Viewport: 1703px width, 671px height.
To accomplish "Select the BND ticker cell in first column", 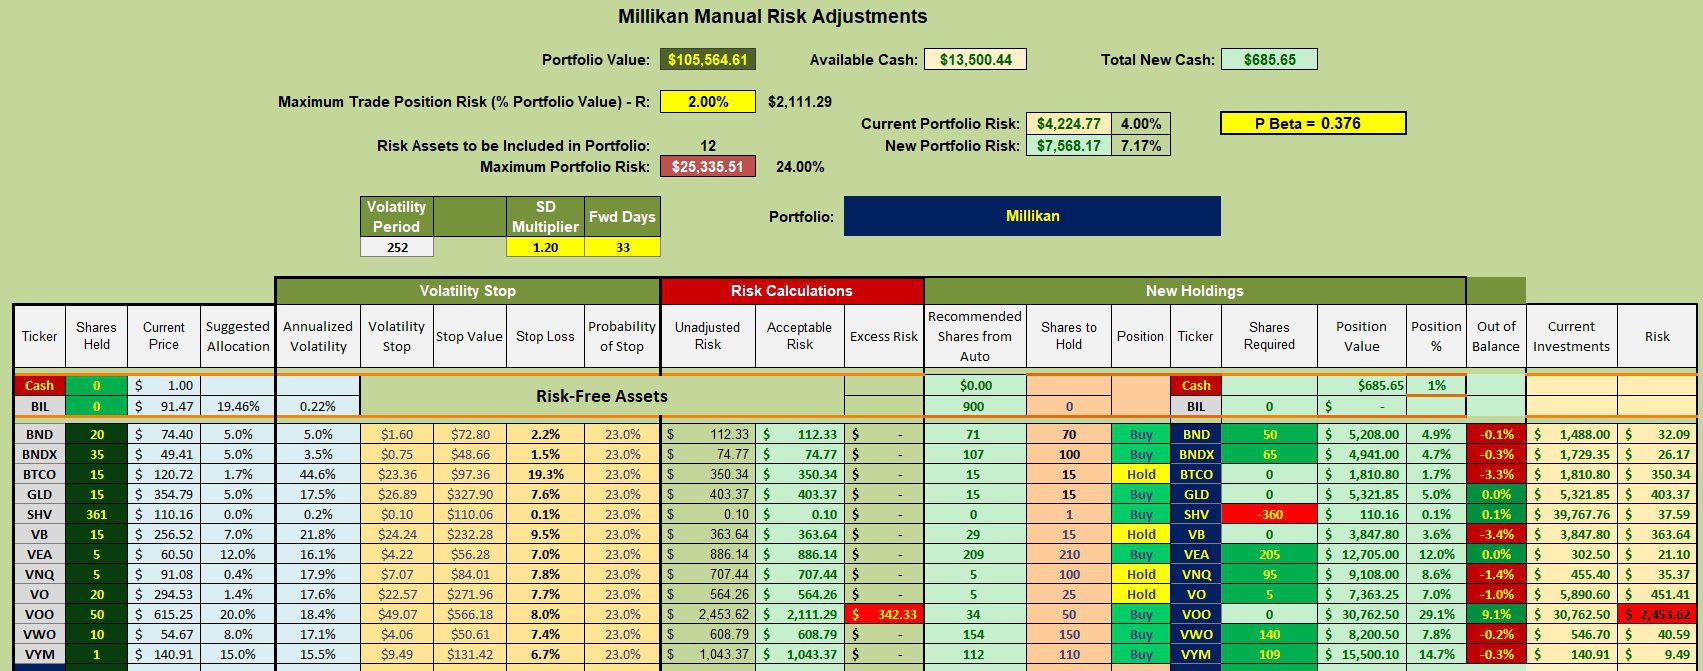I will (40, 434).
